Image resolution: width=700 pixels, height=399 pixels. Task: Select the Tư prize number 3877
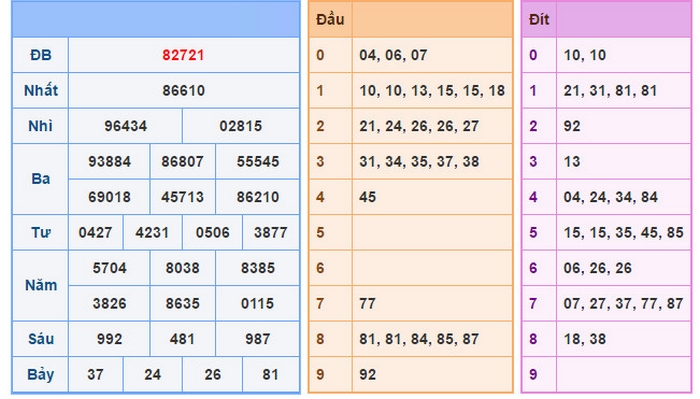click(x=271, y=233)
